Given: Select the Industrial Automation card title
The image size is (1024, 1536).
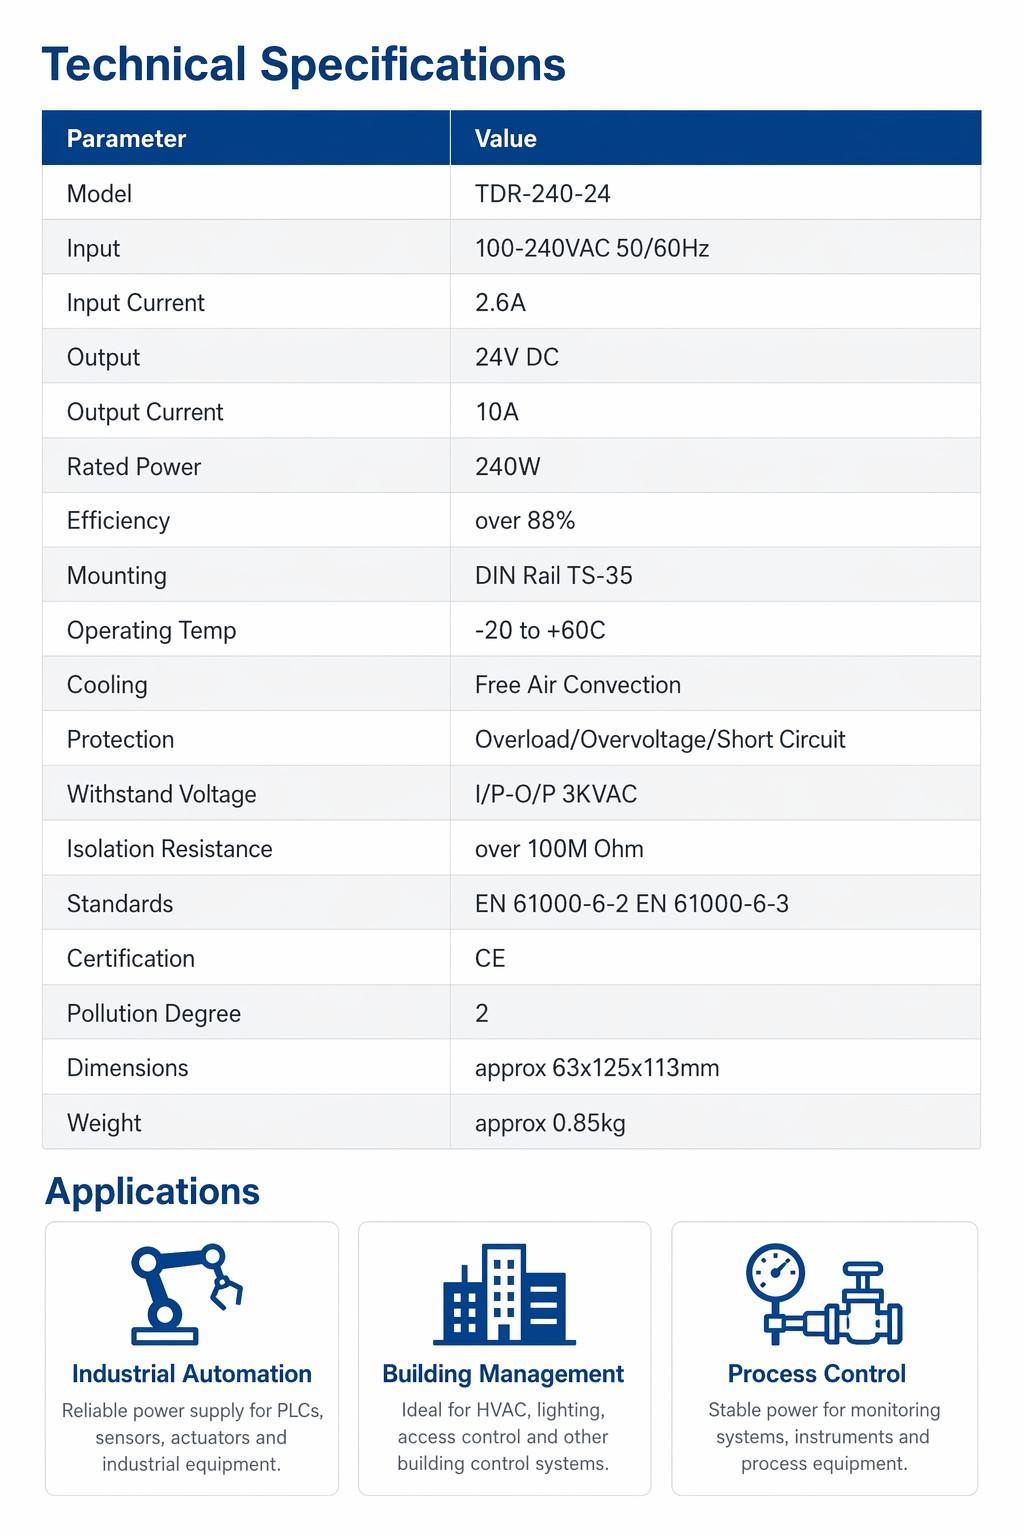Looking at the screenshot, I should [x=192, y=1374].
